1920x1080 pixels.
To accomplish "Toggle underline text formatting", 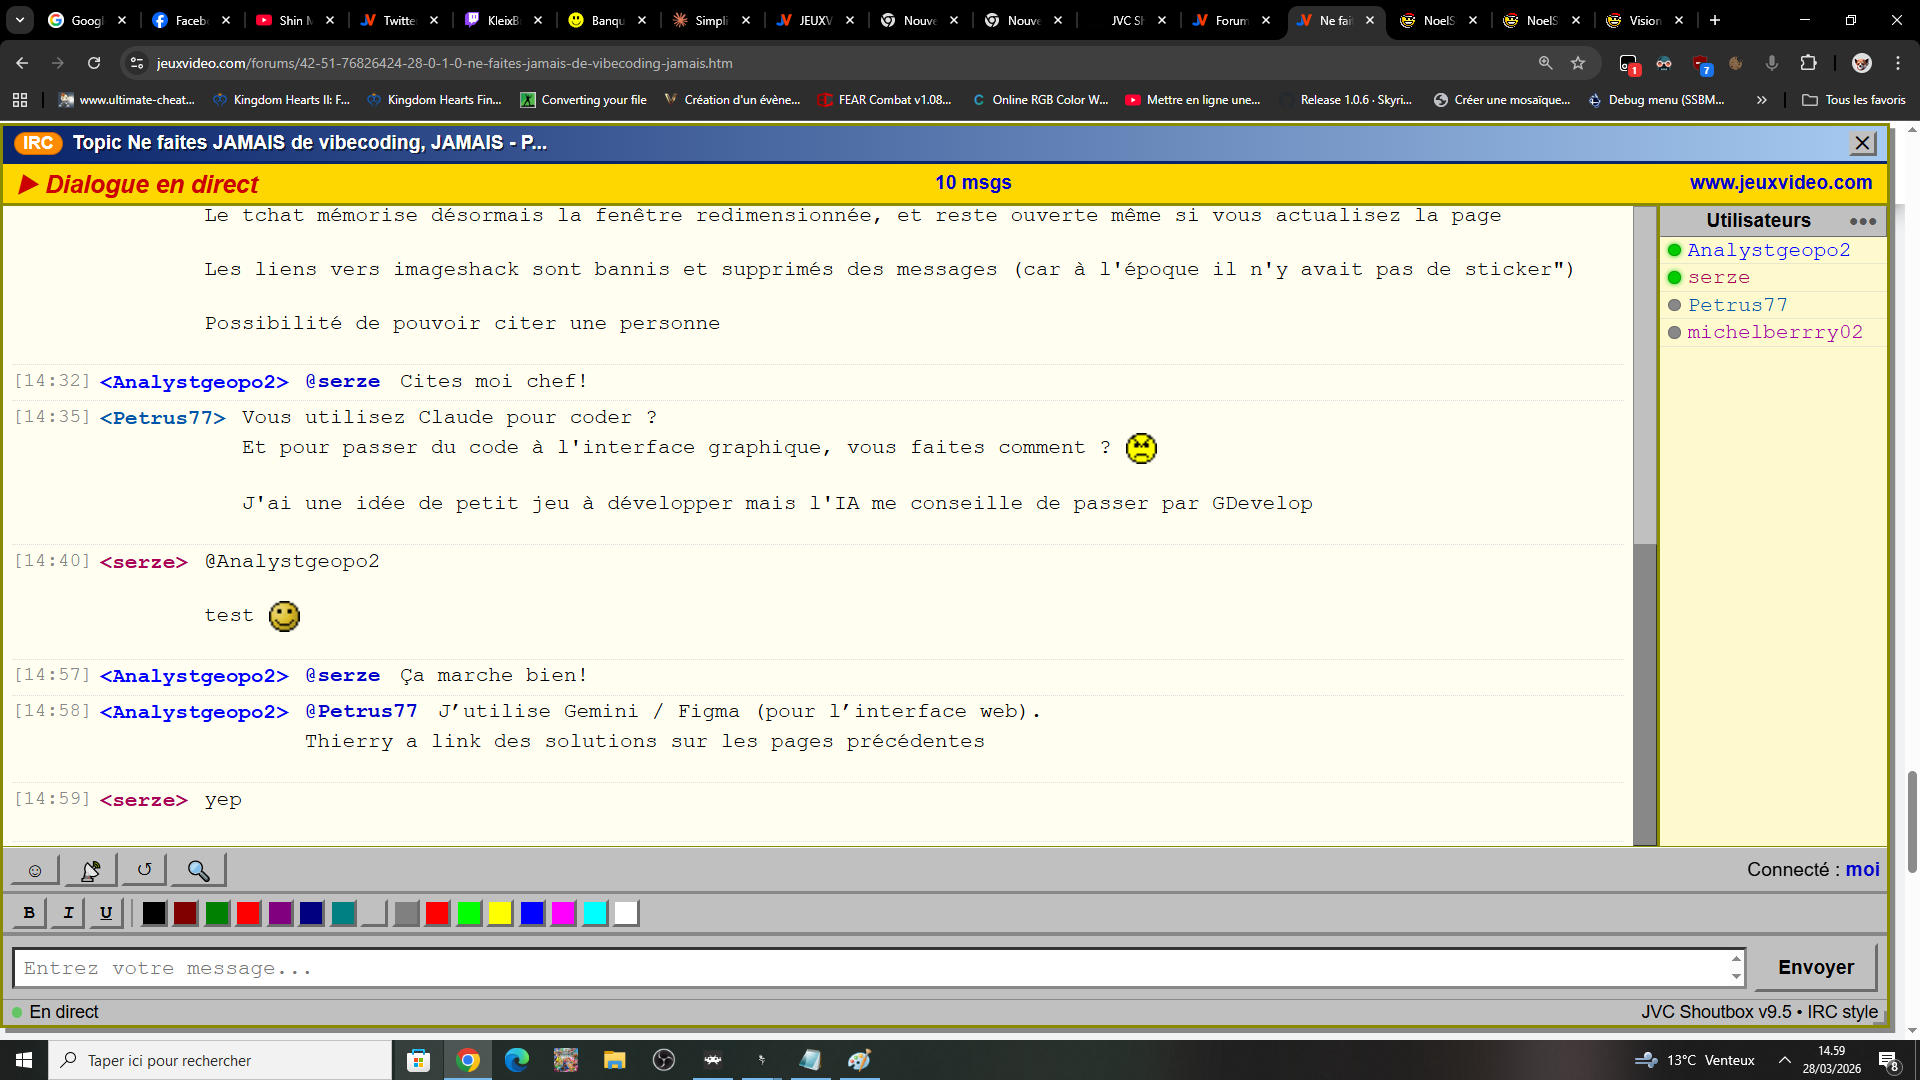I will (106, 912).
